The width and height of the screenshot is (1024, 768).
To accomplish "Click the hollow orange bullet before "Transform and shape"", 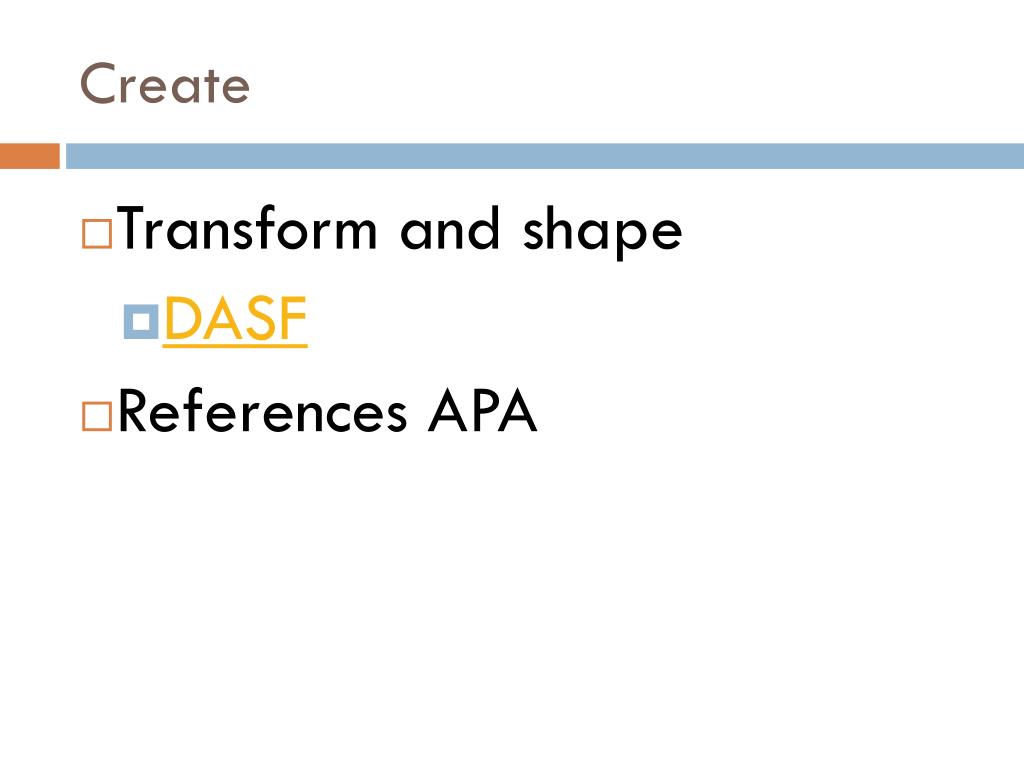I will point(97,233).
